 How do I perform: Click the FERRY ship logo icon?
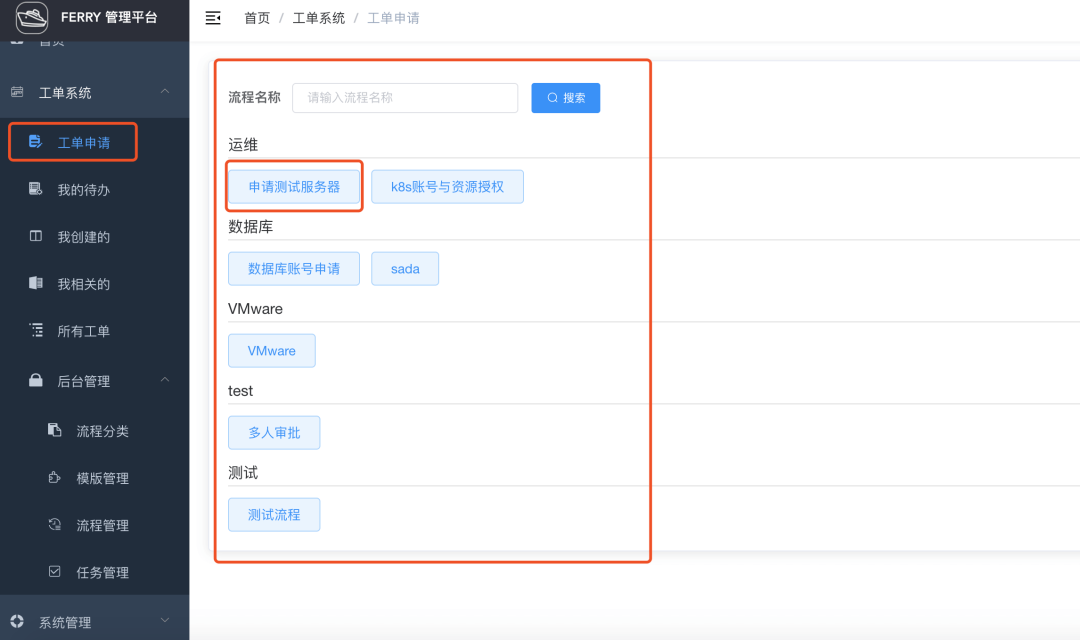[x=32, y=18]
